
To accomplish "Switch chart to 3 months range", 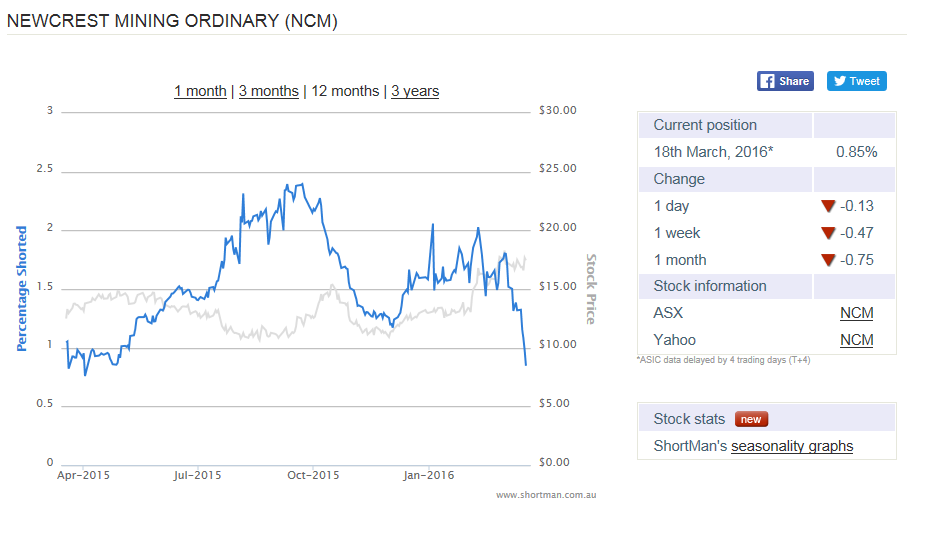I will 268,91.
